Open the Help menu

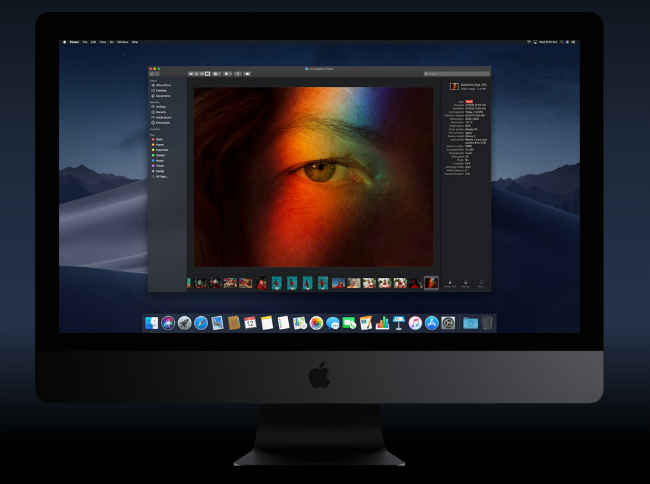(135, 42)
